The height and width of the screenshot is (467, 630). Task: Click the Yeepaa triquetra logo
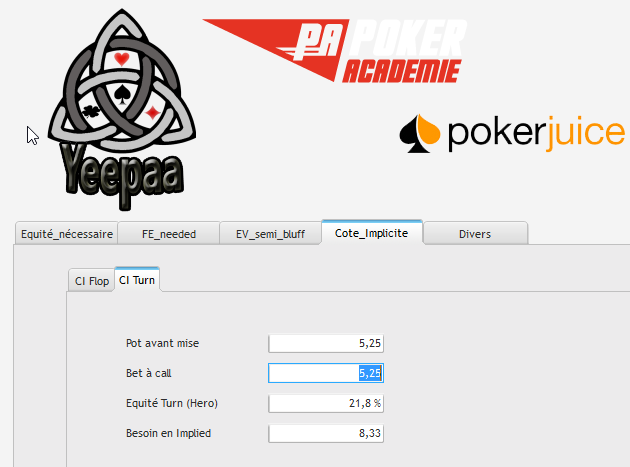[x=122, y=109]
